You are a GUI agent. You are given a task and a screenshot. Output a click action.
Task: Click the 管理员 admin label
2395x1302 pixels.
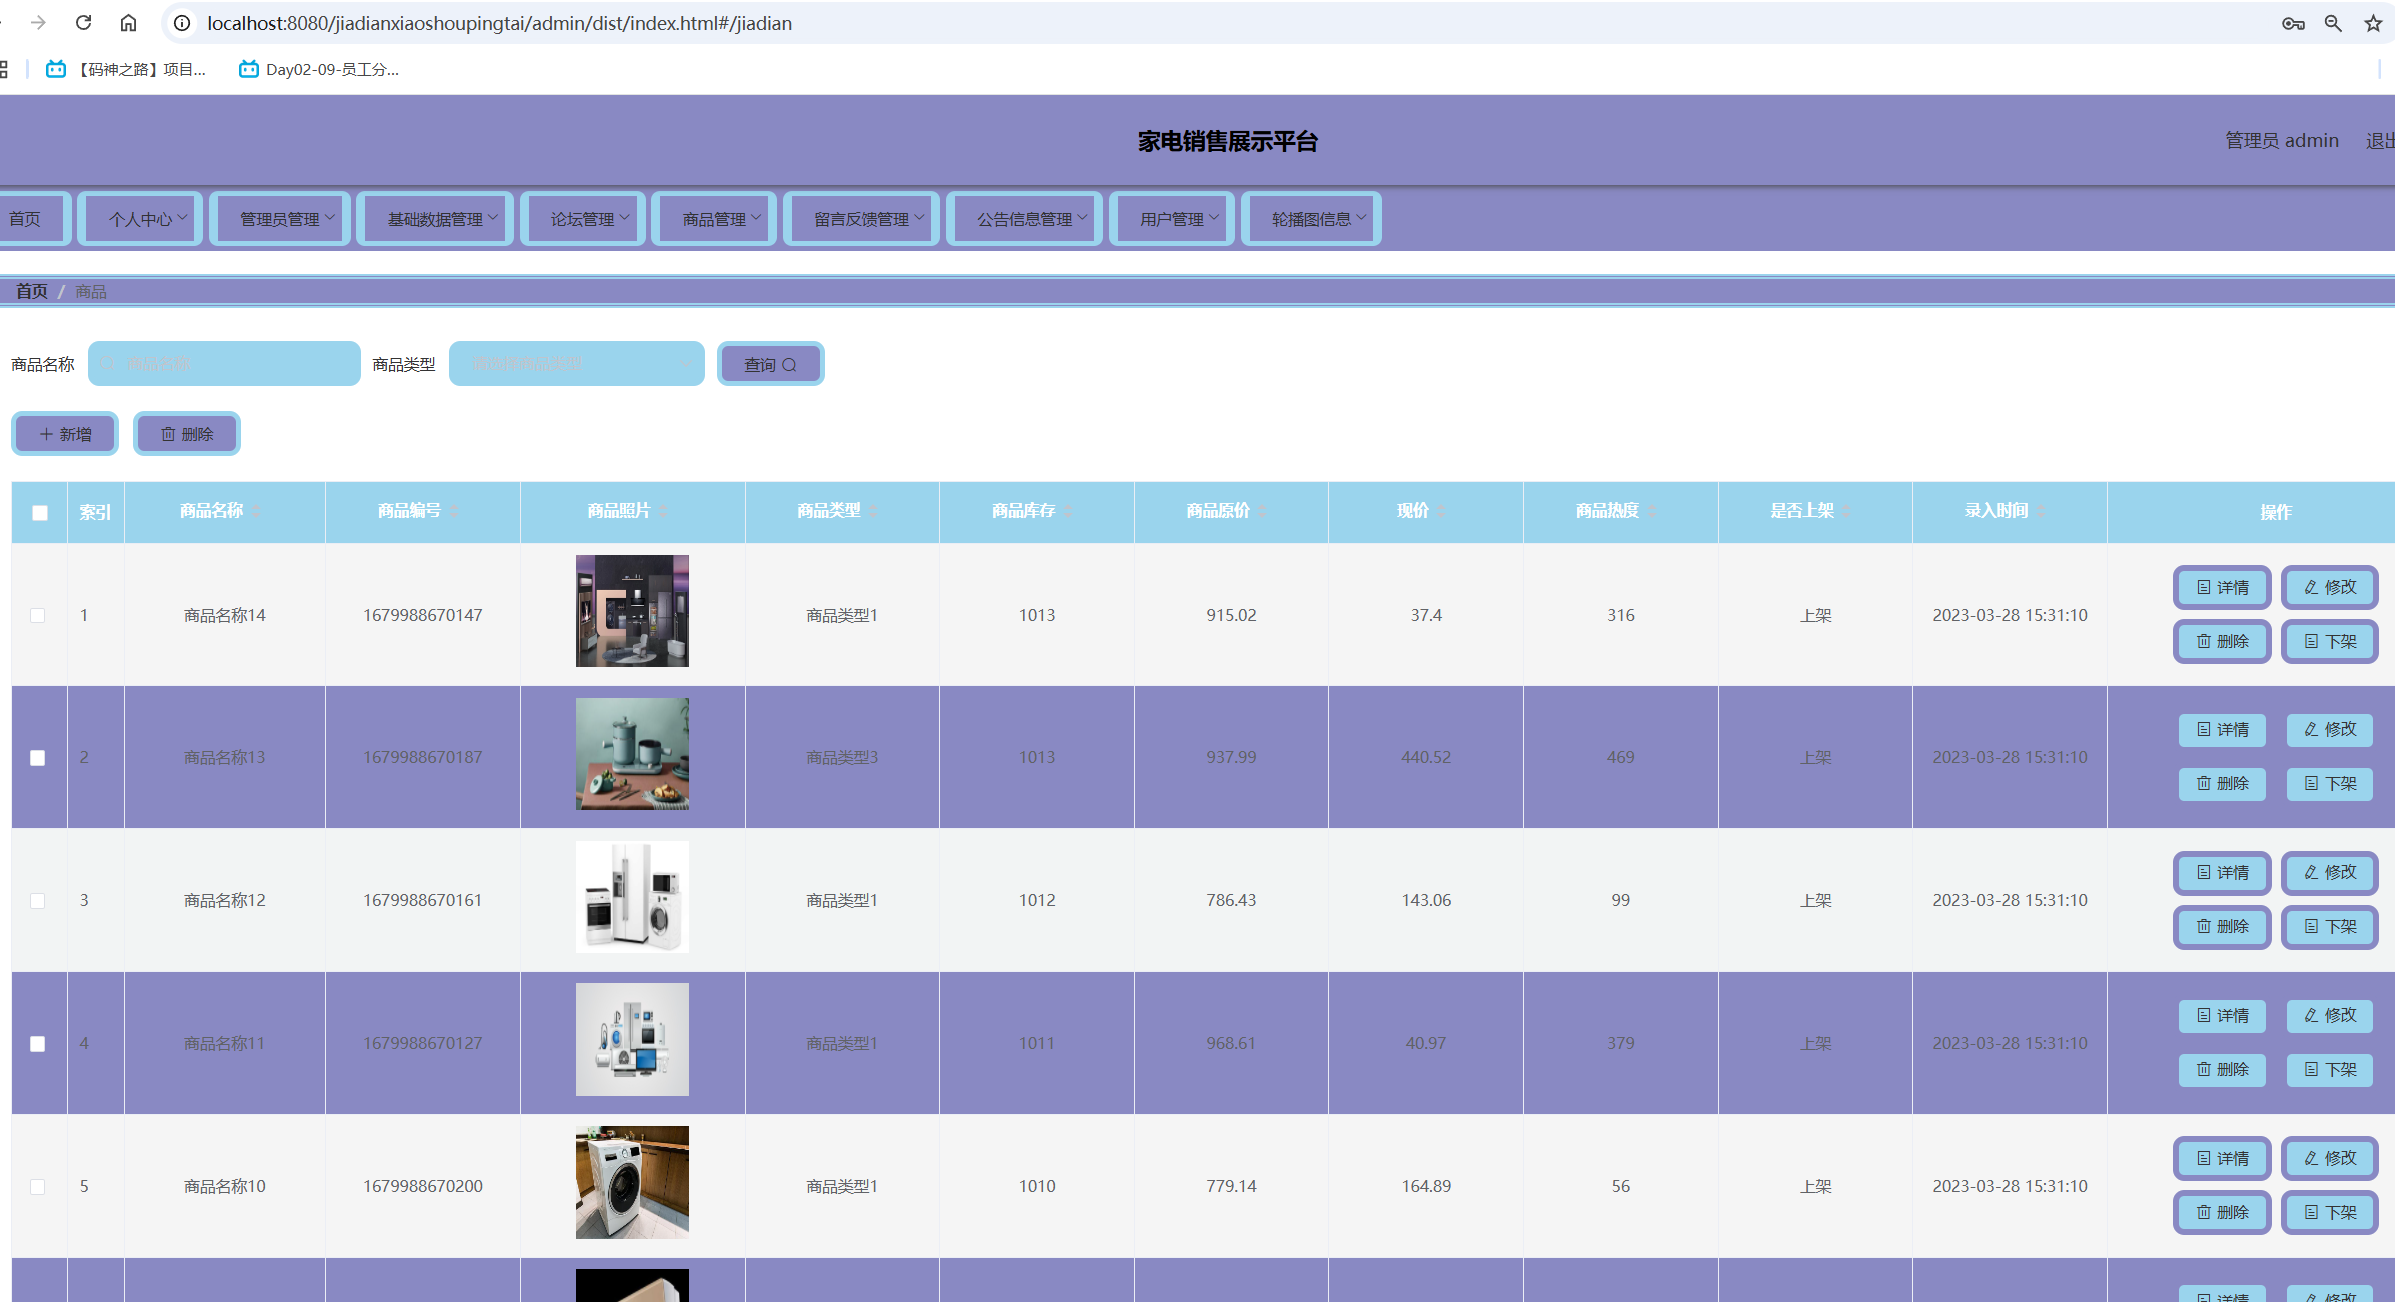[2281, 141]
